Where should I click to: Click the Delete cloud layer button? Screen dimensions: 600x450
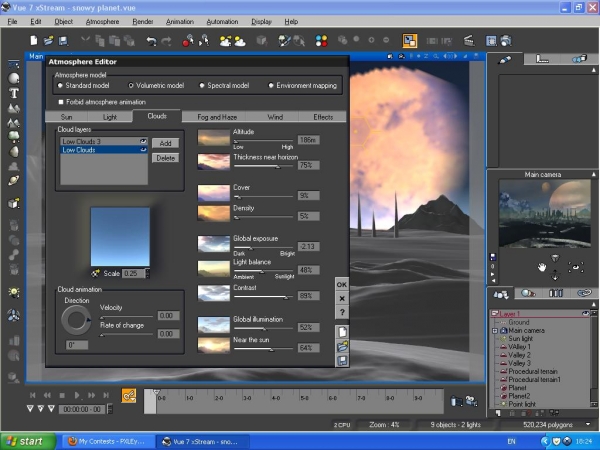click(x=165, y=158)
